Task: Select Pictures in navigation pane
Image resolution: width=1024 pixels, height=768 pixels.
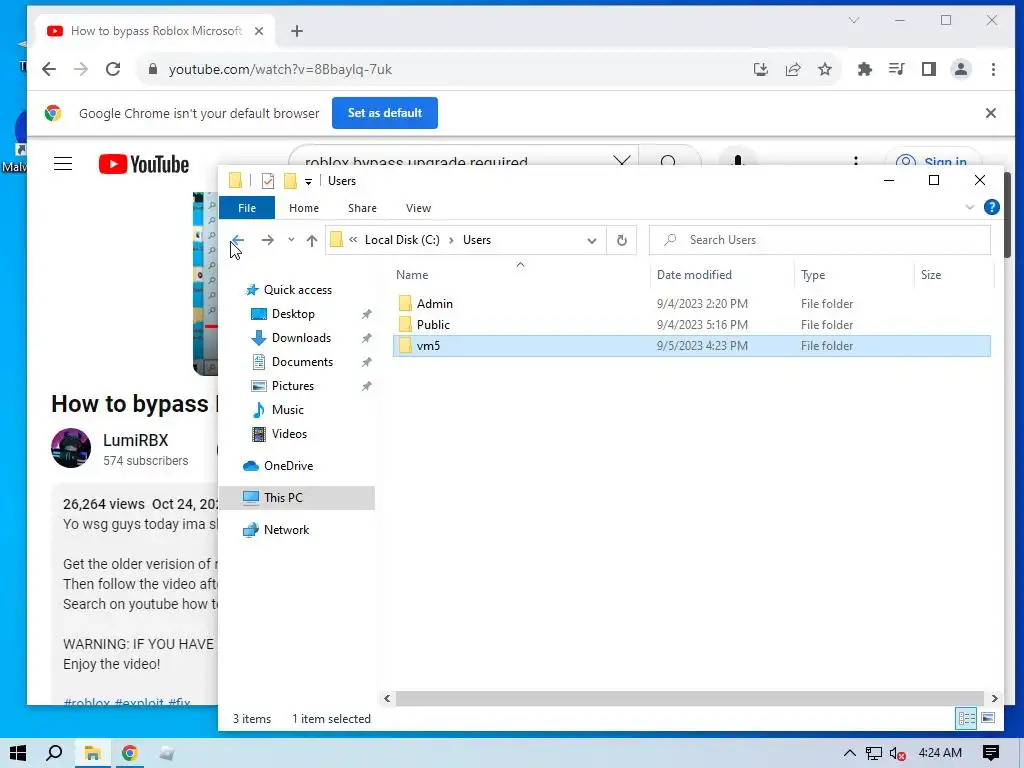Action: point(293,386)
